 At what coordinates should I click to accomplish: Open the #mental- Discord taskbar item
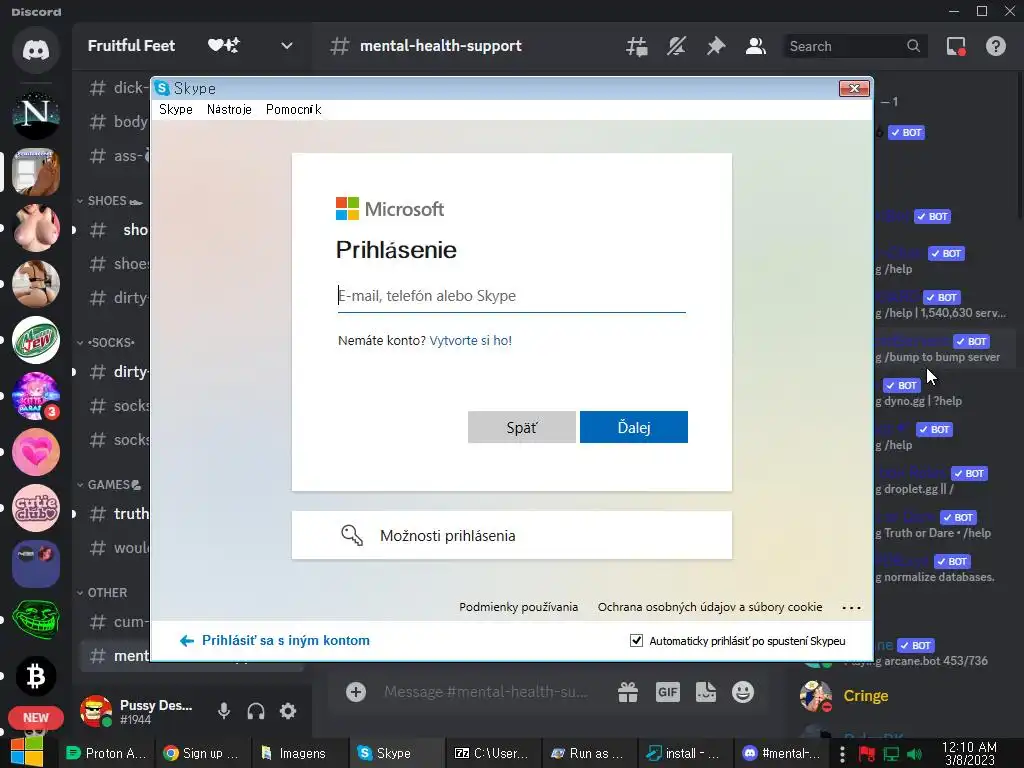pyautogui.click(x=781, y=753)
